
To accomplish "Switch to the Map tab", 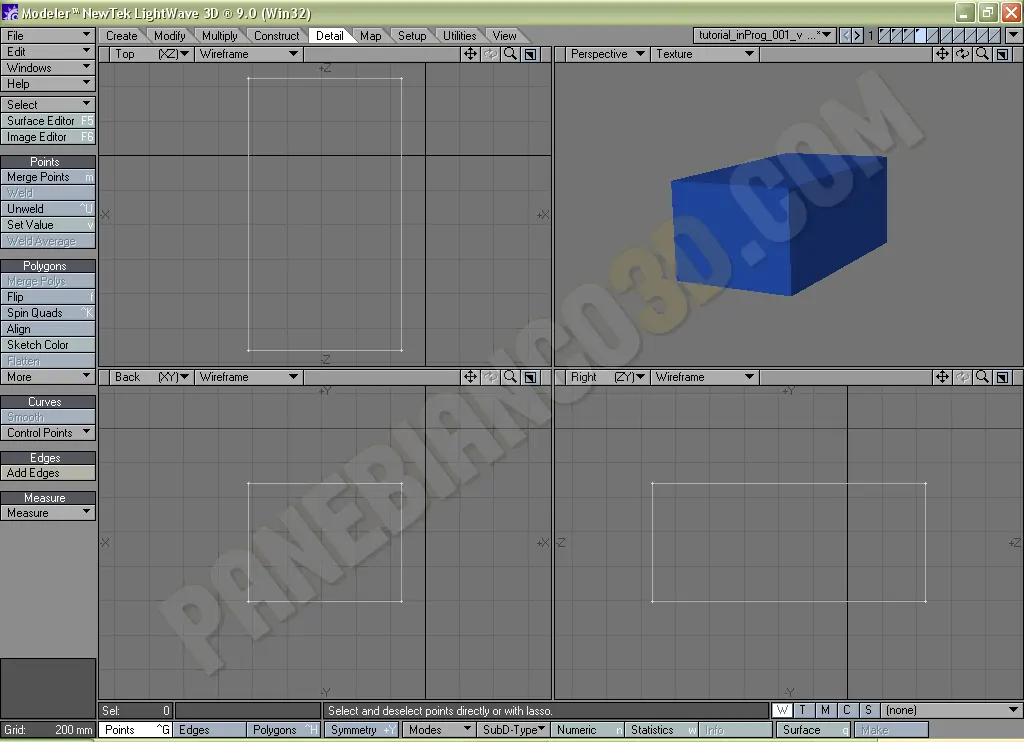I will point(370,36).
